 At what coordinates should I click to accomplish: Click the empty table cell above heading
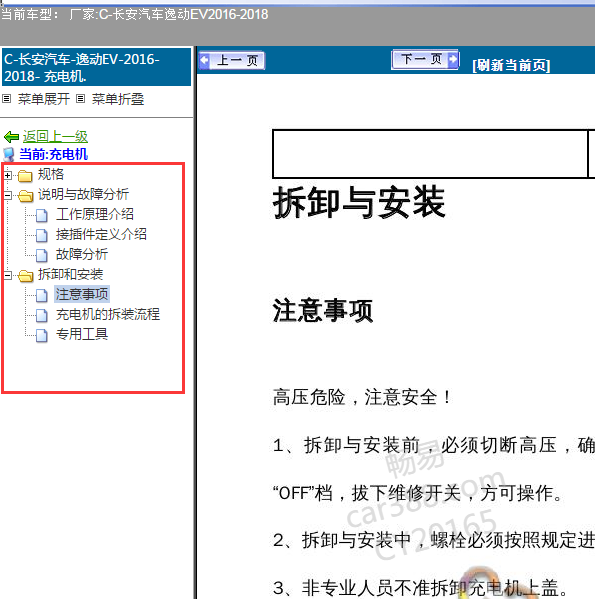click(x=430, y=154)
